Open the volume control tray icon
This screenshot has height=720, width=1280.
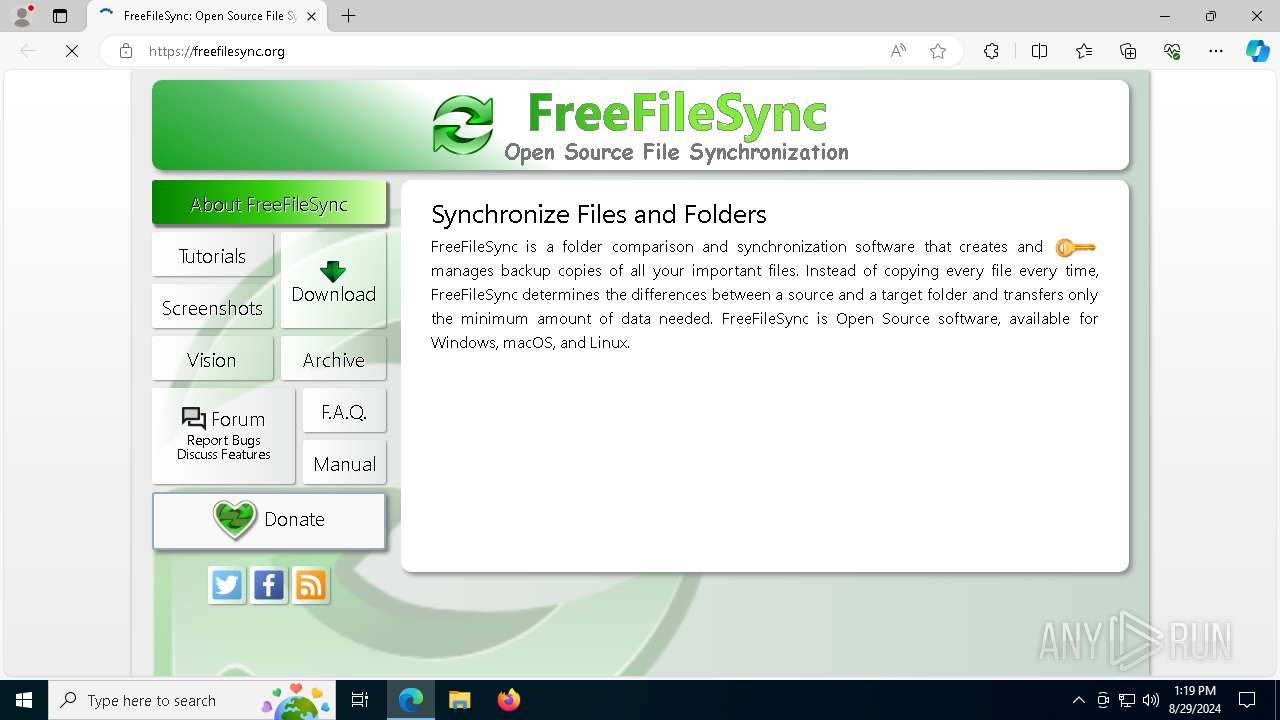point(1151,700)
